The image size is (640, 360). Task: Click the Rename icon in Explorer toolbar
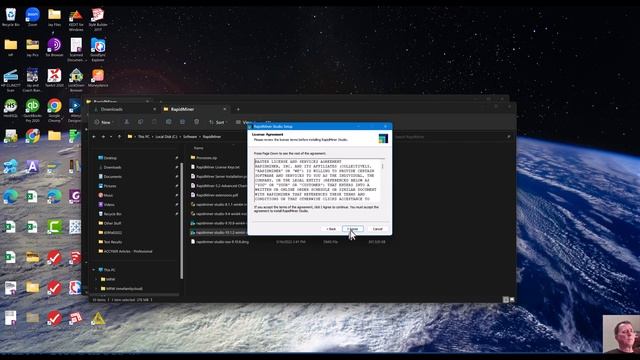169,122
